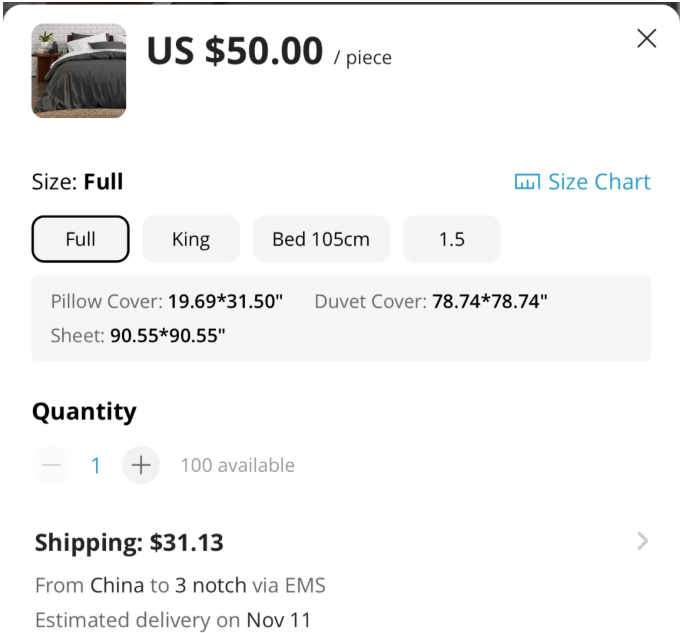Open the Size Chart link
Viewport: 683px width, 633px height.
(x=598, y=182)
